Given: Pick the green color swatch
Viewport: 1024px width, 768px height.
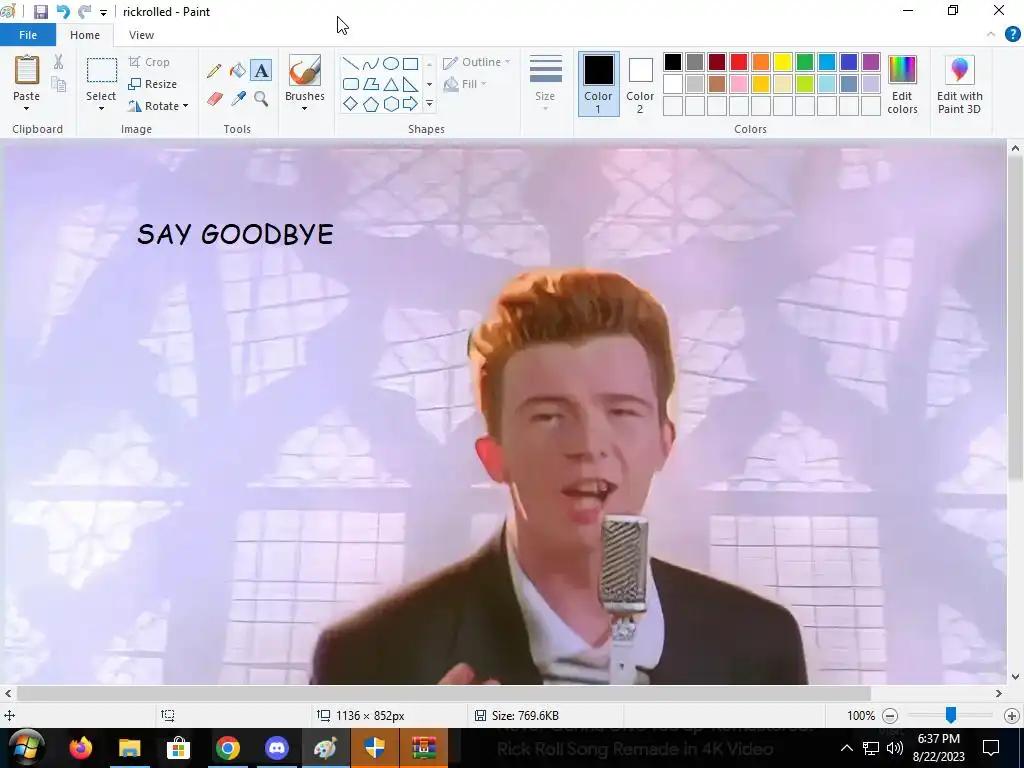Looking at the screenshot, I should (805, 62).
